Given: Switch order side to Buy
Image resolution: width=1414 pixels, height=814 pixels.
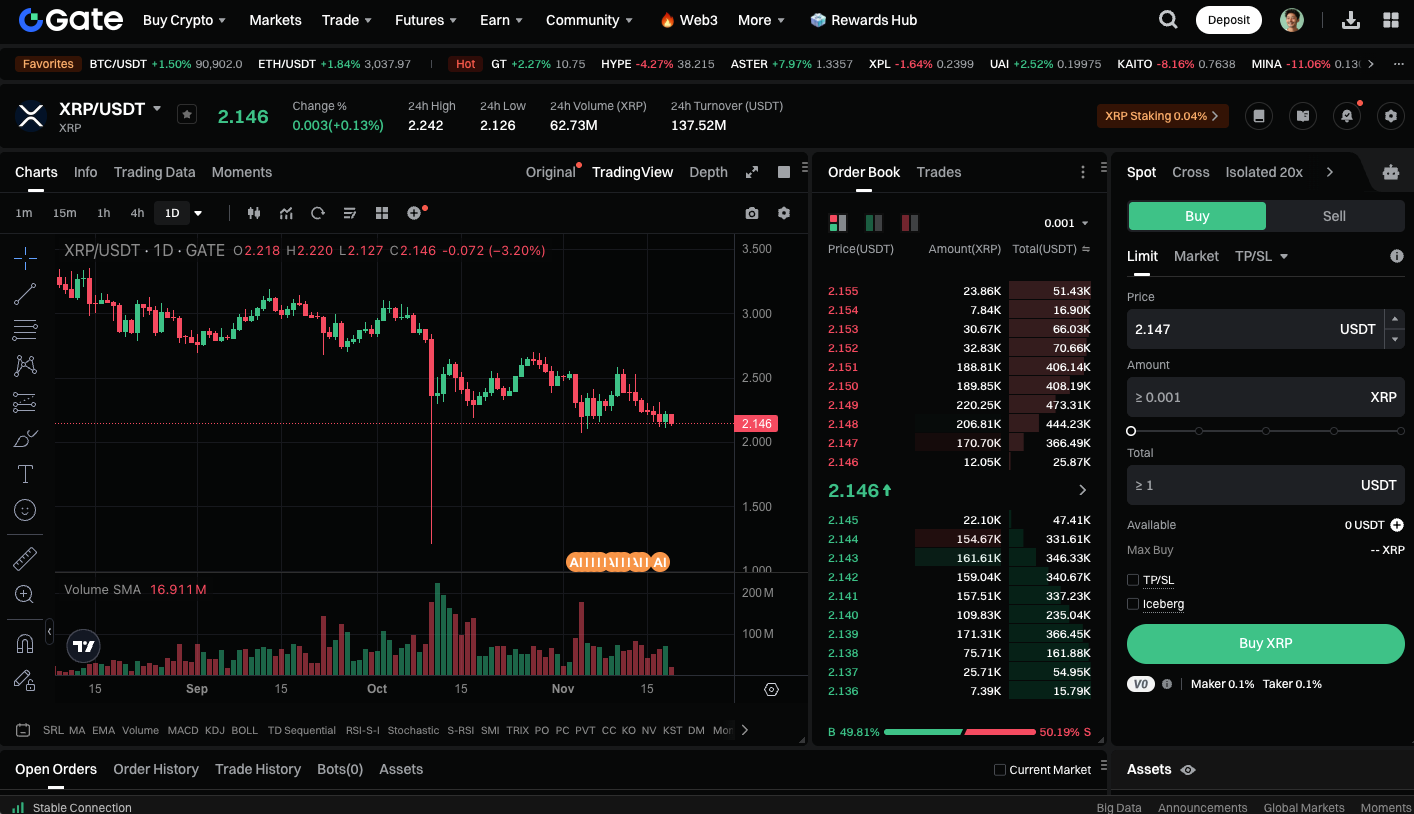Looking at the screenshot, I should click(1197, 216).
